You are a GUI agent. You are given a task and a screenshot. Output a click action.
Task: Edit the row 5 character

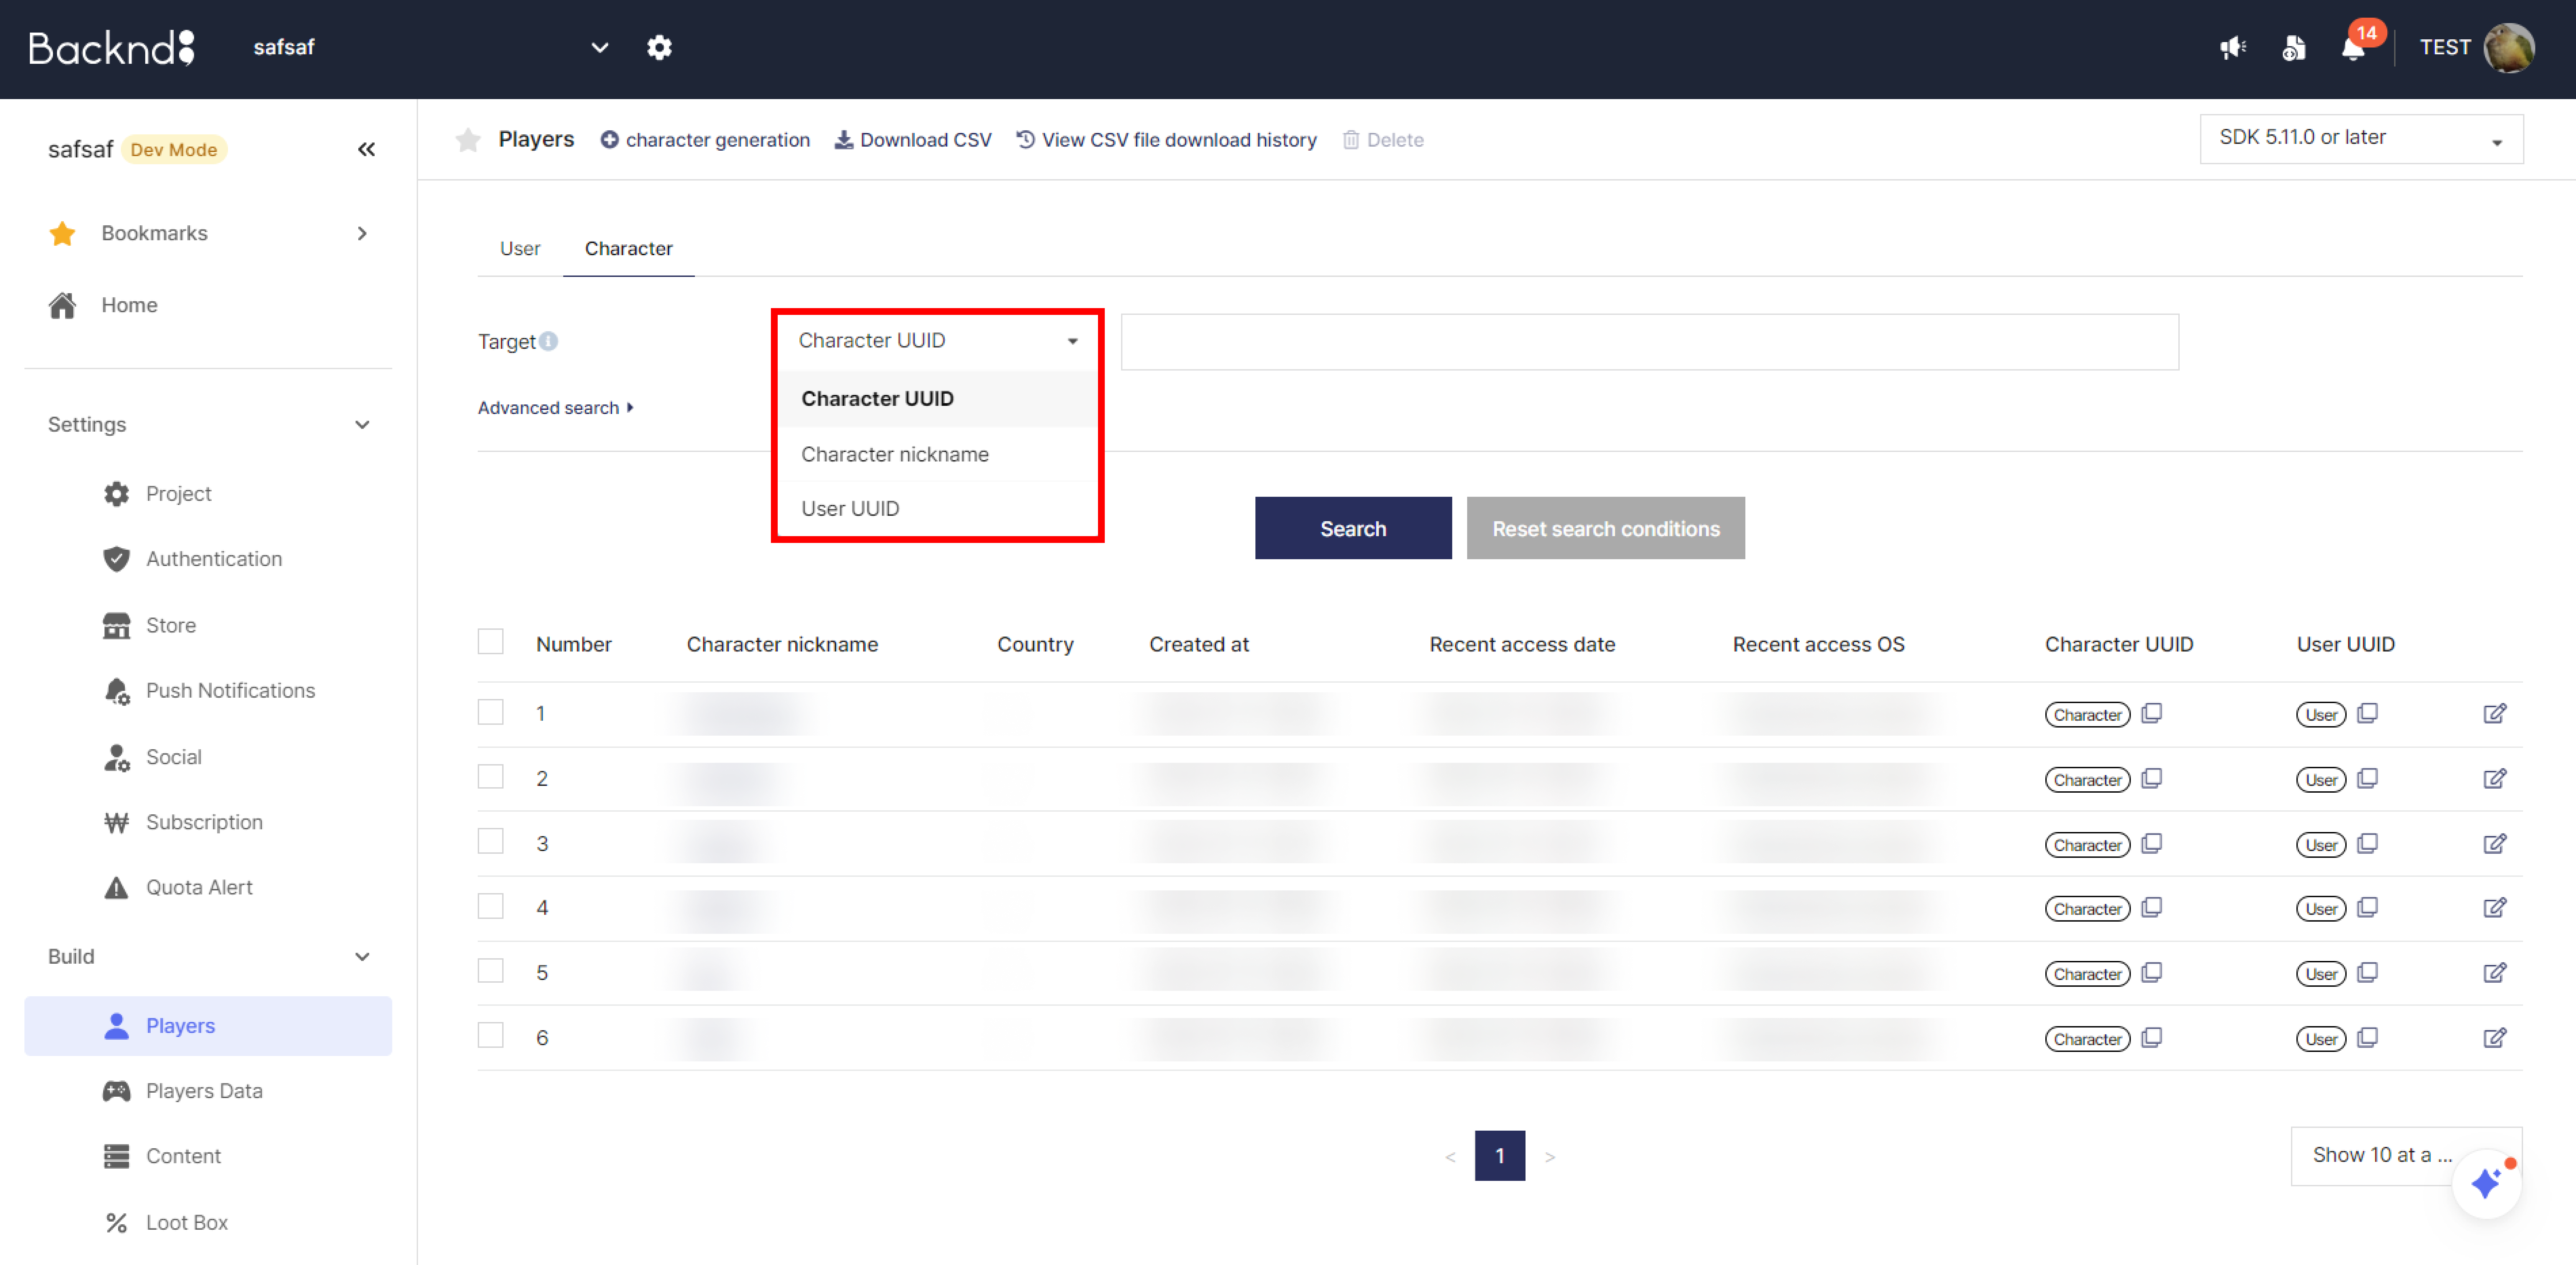pyautogui.click(x=2494, y=972)
